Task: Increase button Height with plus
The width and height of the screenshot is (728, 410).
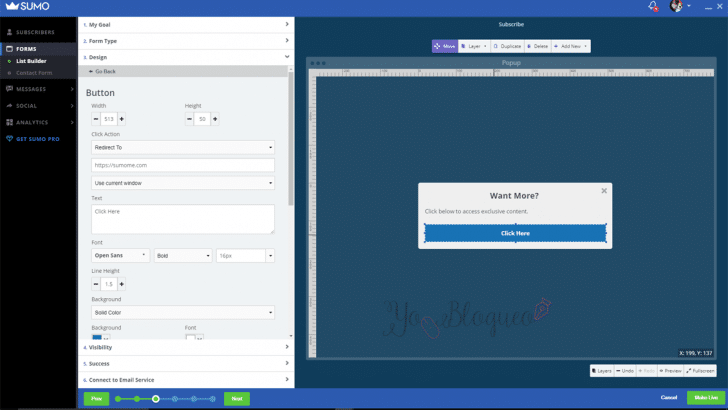Action: pyautogui.click(x=215, y=119)
